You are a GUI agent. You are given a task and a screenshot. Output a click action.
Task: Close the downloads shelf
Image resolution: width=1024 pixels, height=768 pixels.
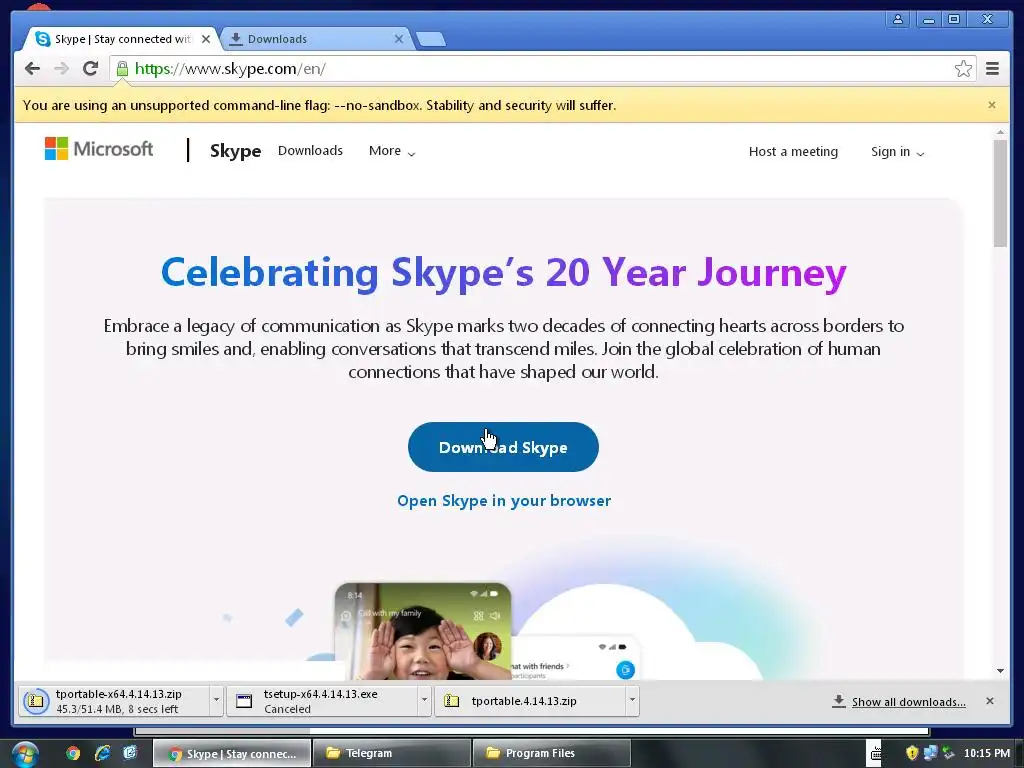[989, 701]
